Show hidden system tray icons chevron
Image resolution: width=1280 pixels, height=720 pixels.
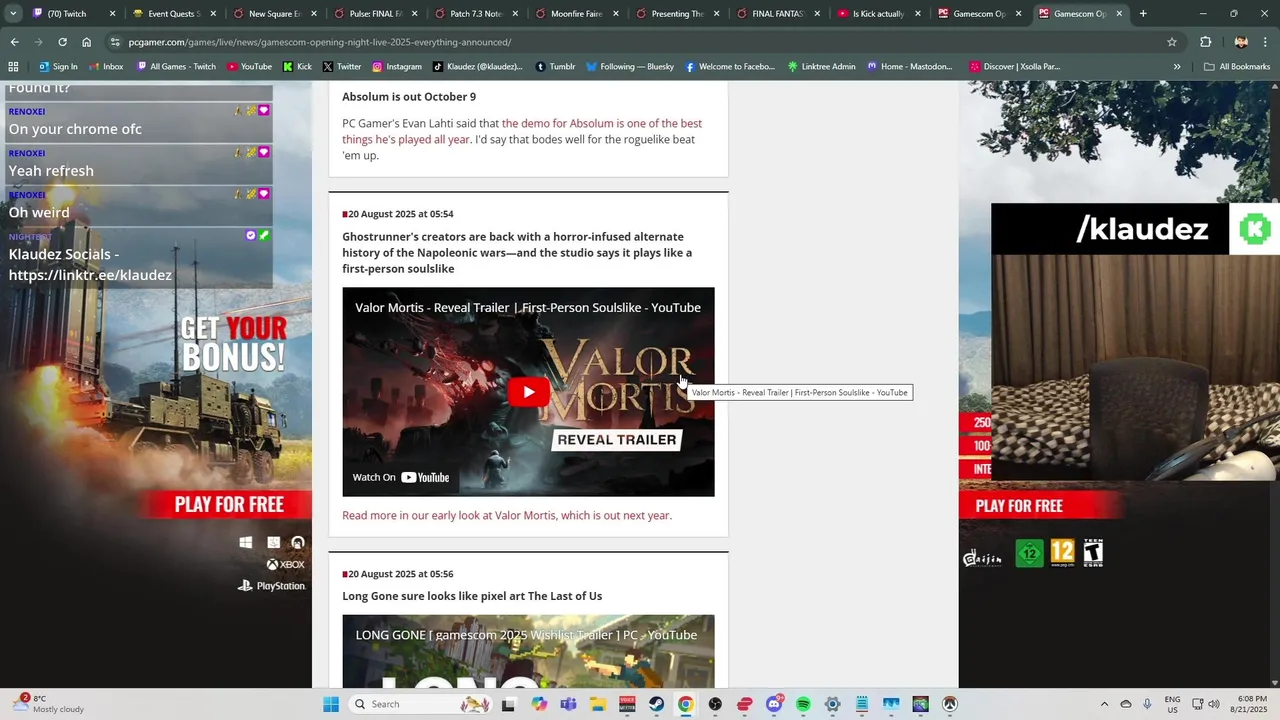pyautogui.click(x=1104, y=704)
